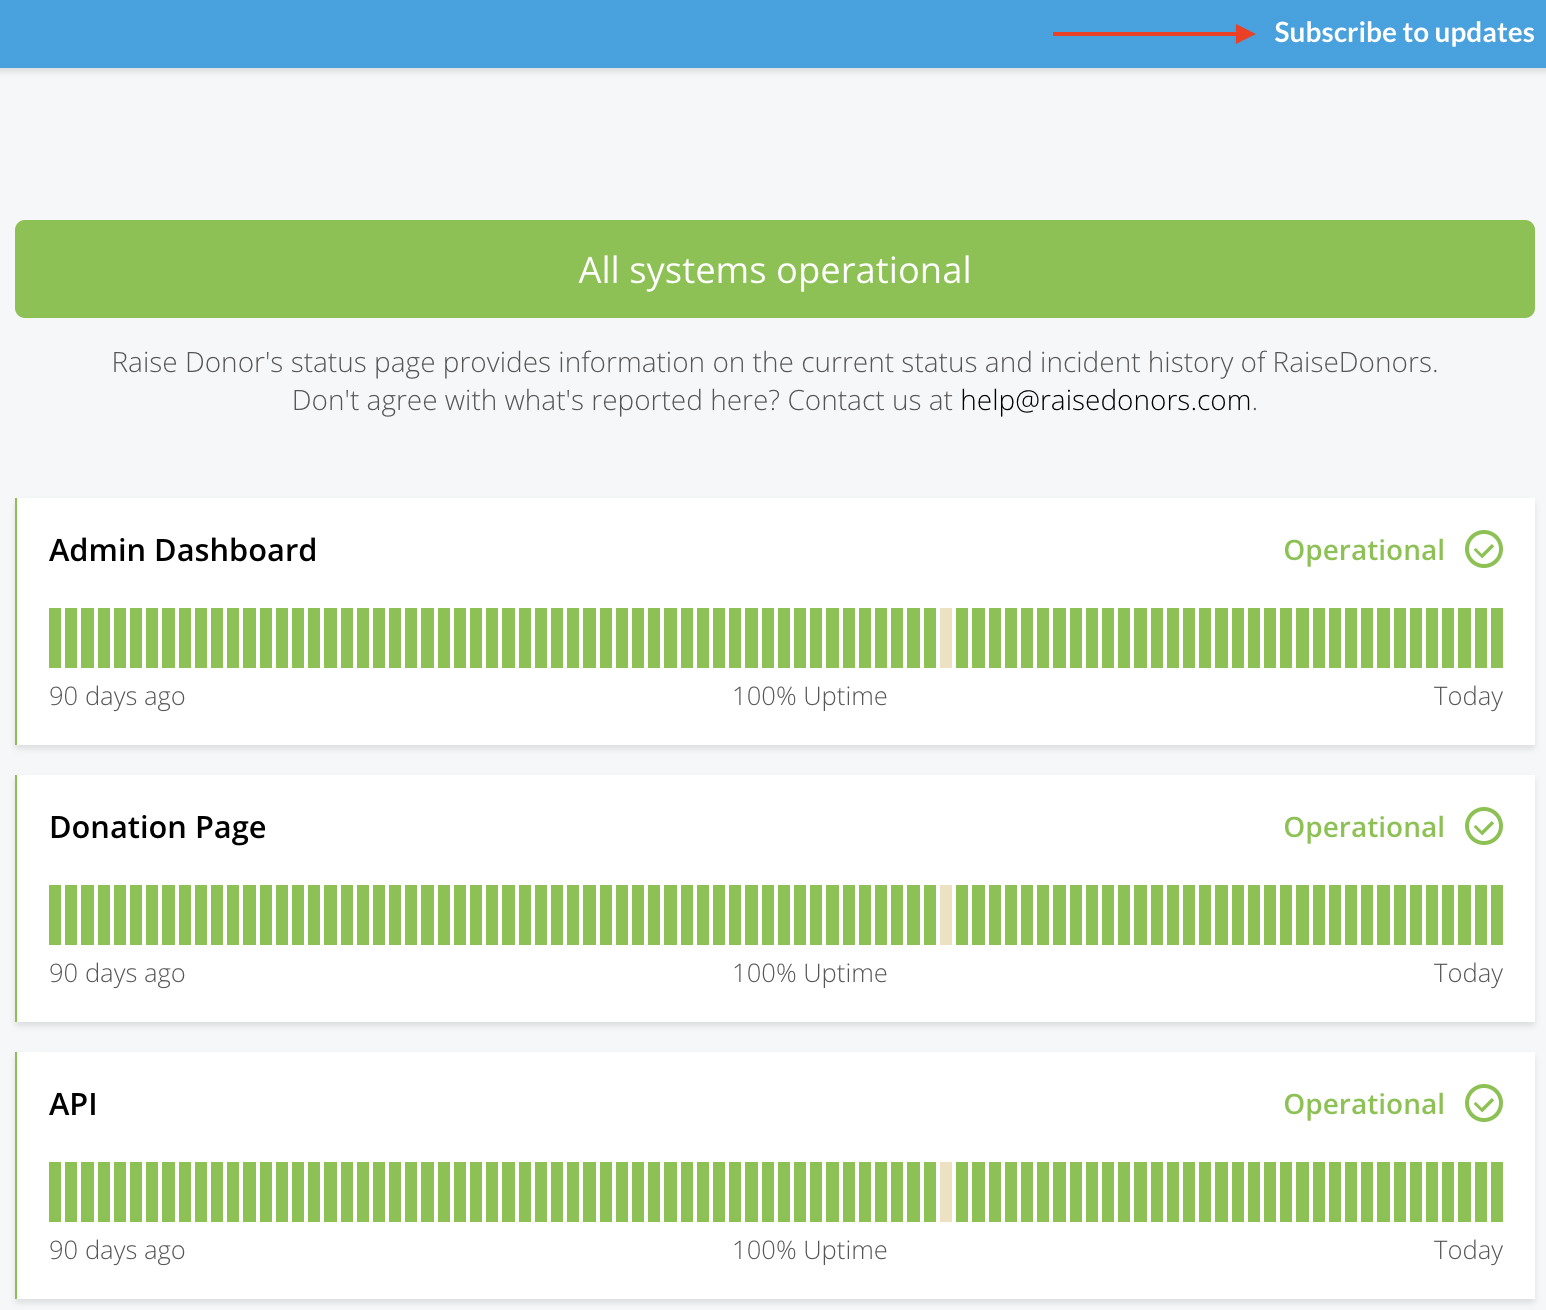Click the beige incident bar in Donation Page uptime
Viewport: 1546px width, 1310px height.
pos(946,915)
